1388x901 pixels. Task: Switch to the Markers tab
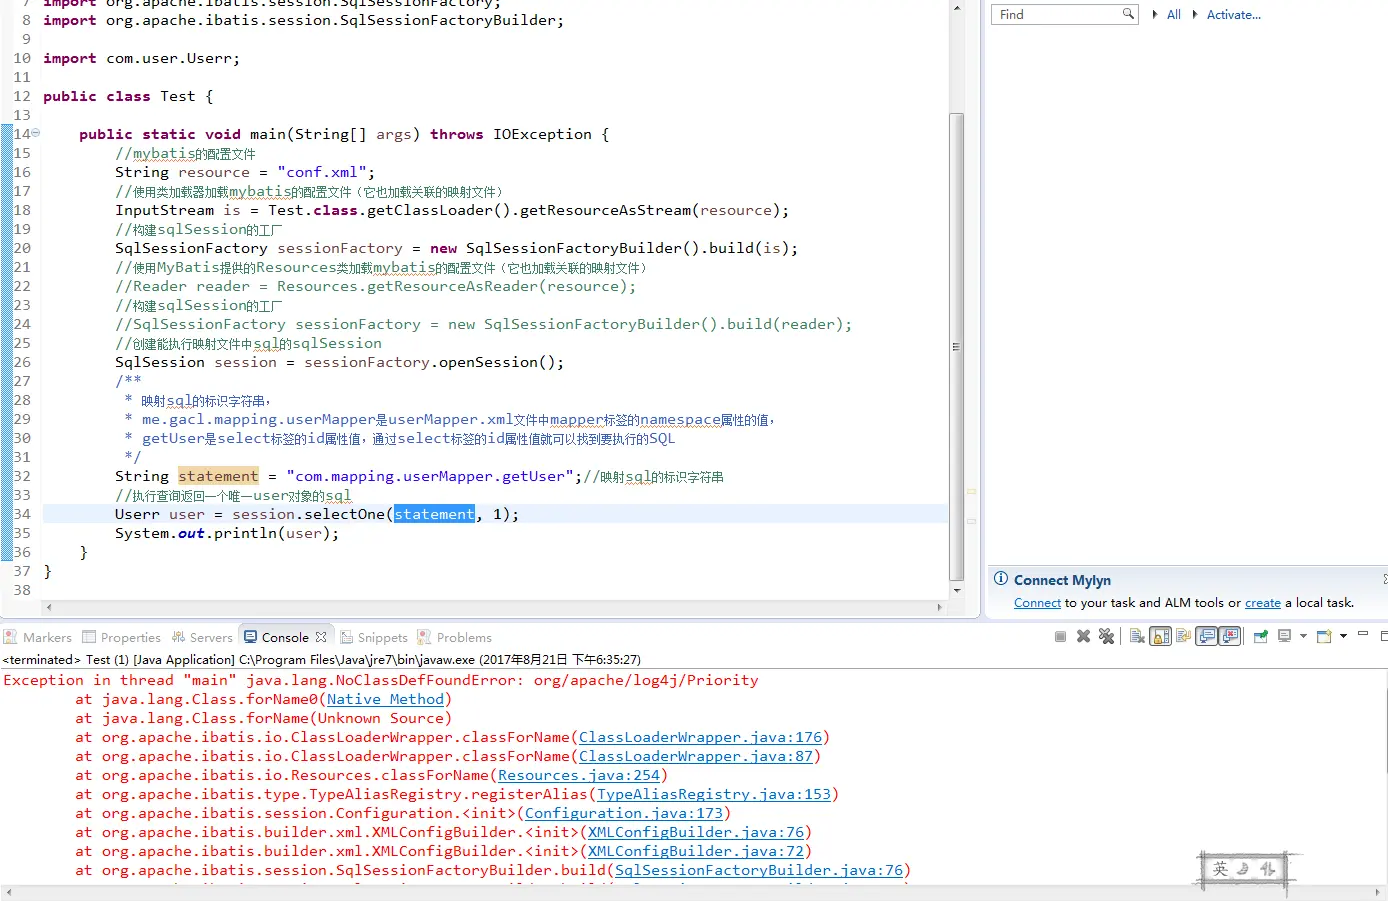(38, 637)
